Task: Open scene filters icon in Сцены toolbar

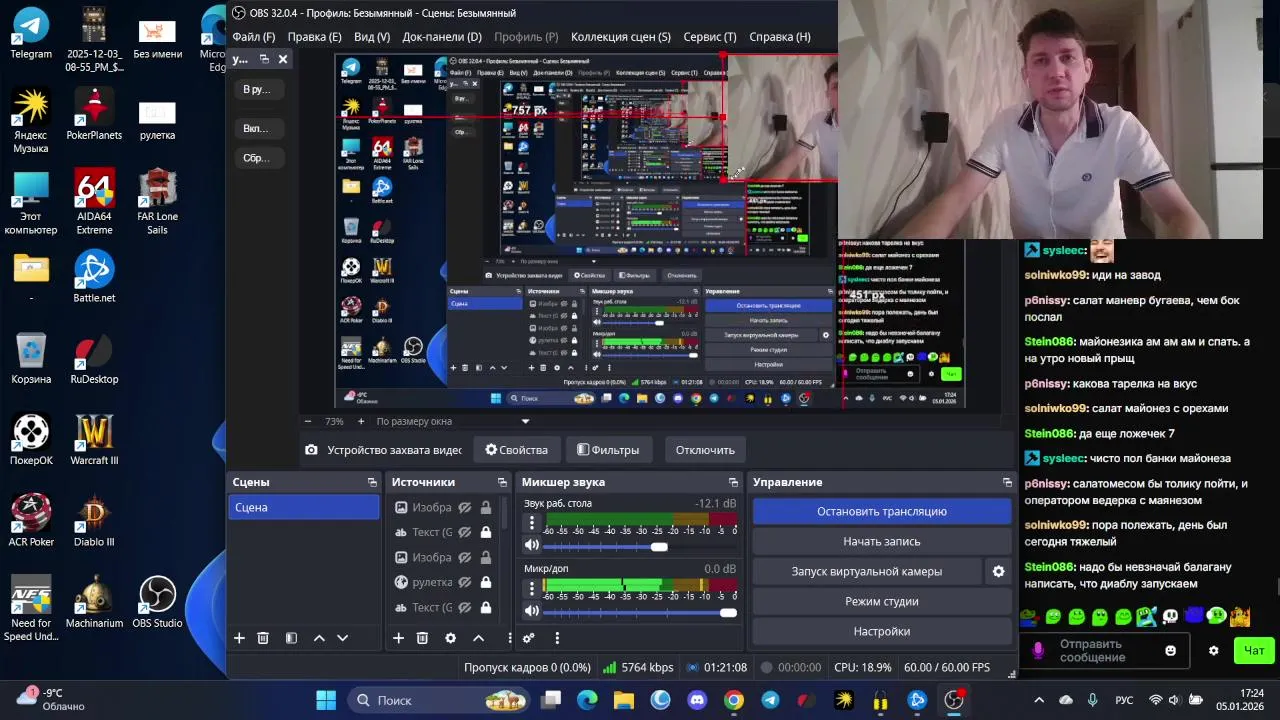Action: click(291, 638)
